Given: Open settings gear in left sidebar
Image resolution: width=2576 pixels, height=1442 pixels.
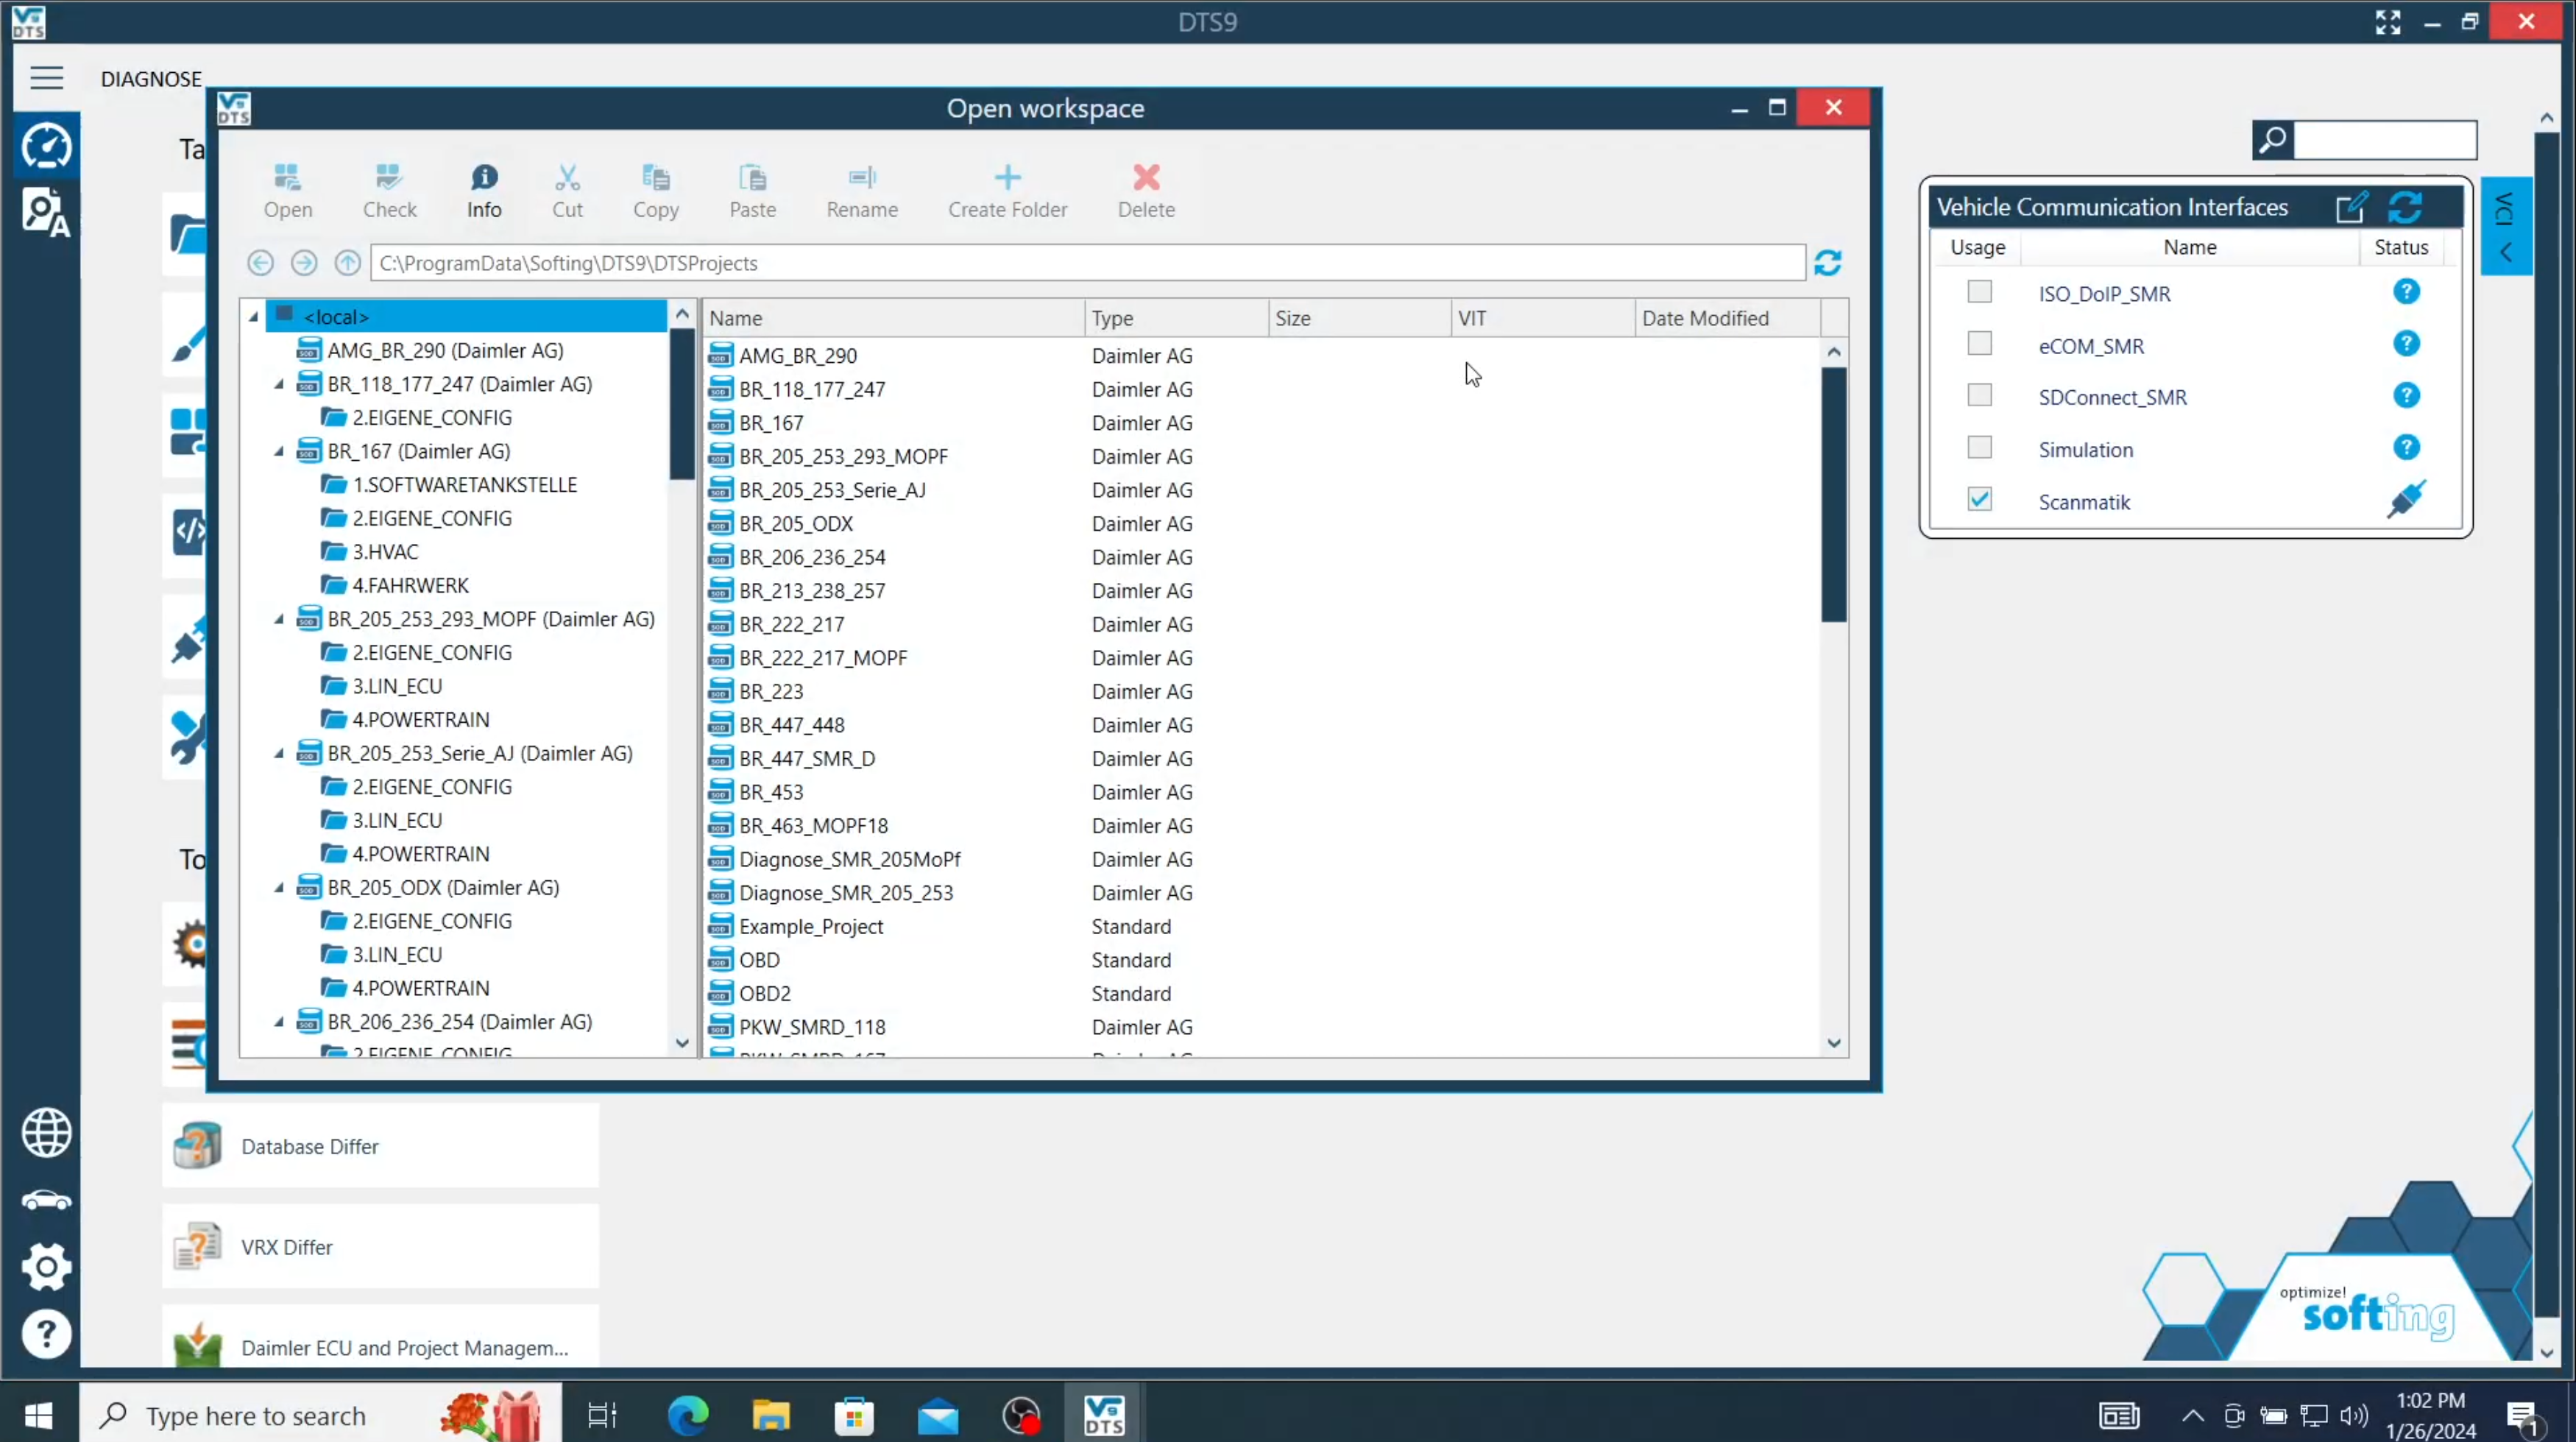Looking at the screenshot, I should coord(46,1267).
